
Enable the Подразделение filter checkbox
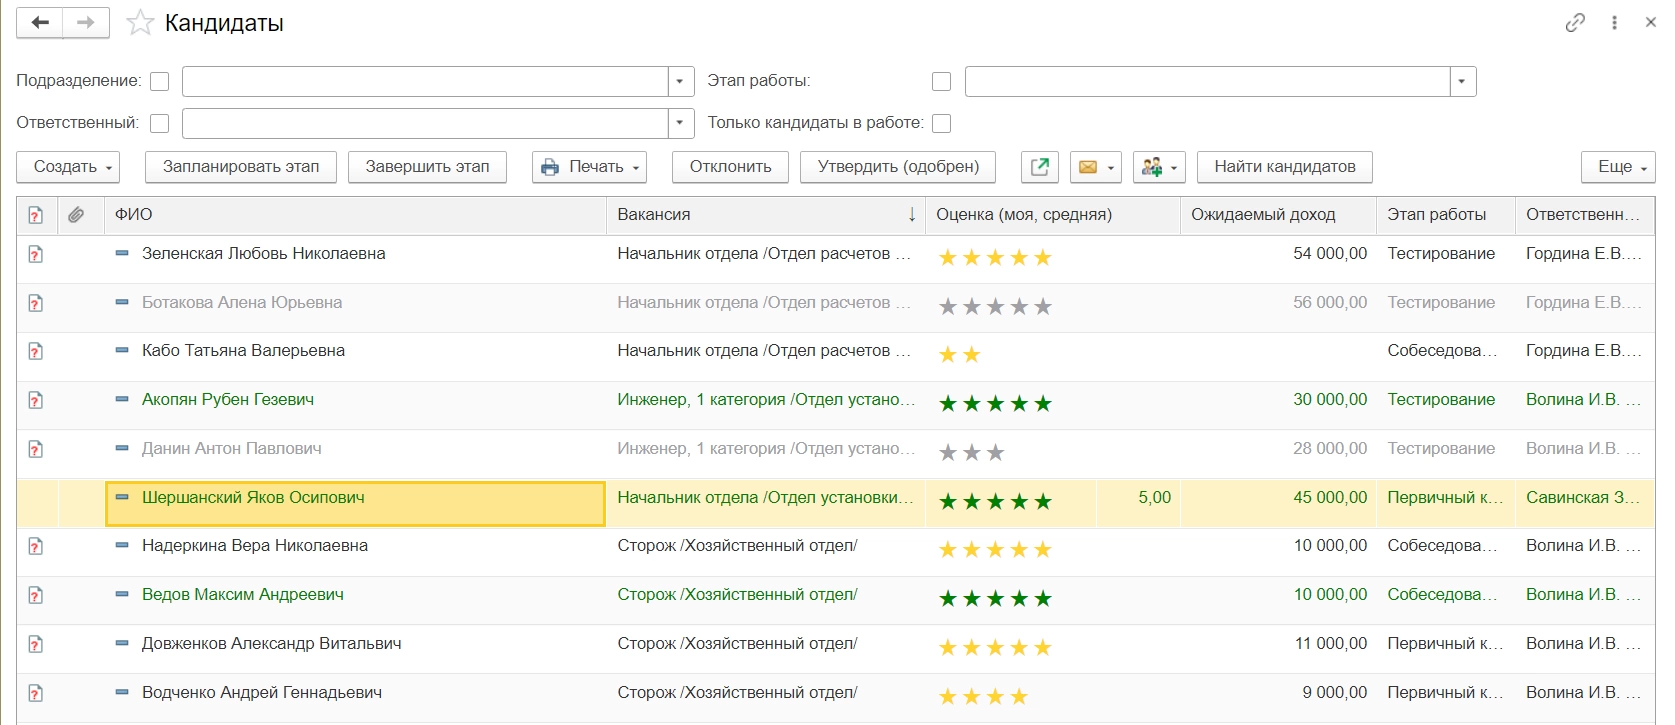[x=160, y=82]
